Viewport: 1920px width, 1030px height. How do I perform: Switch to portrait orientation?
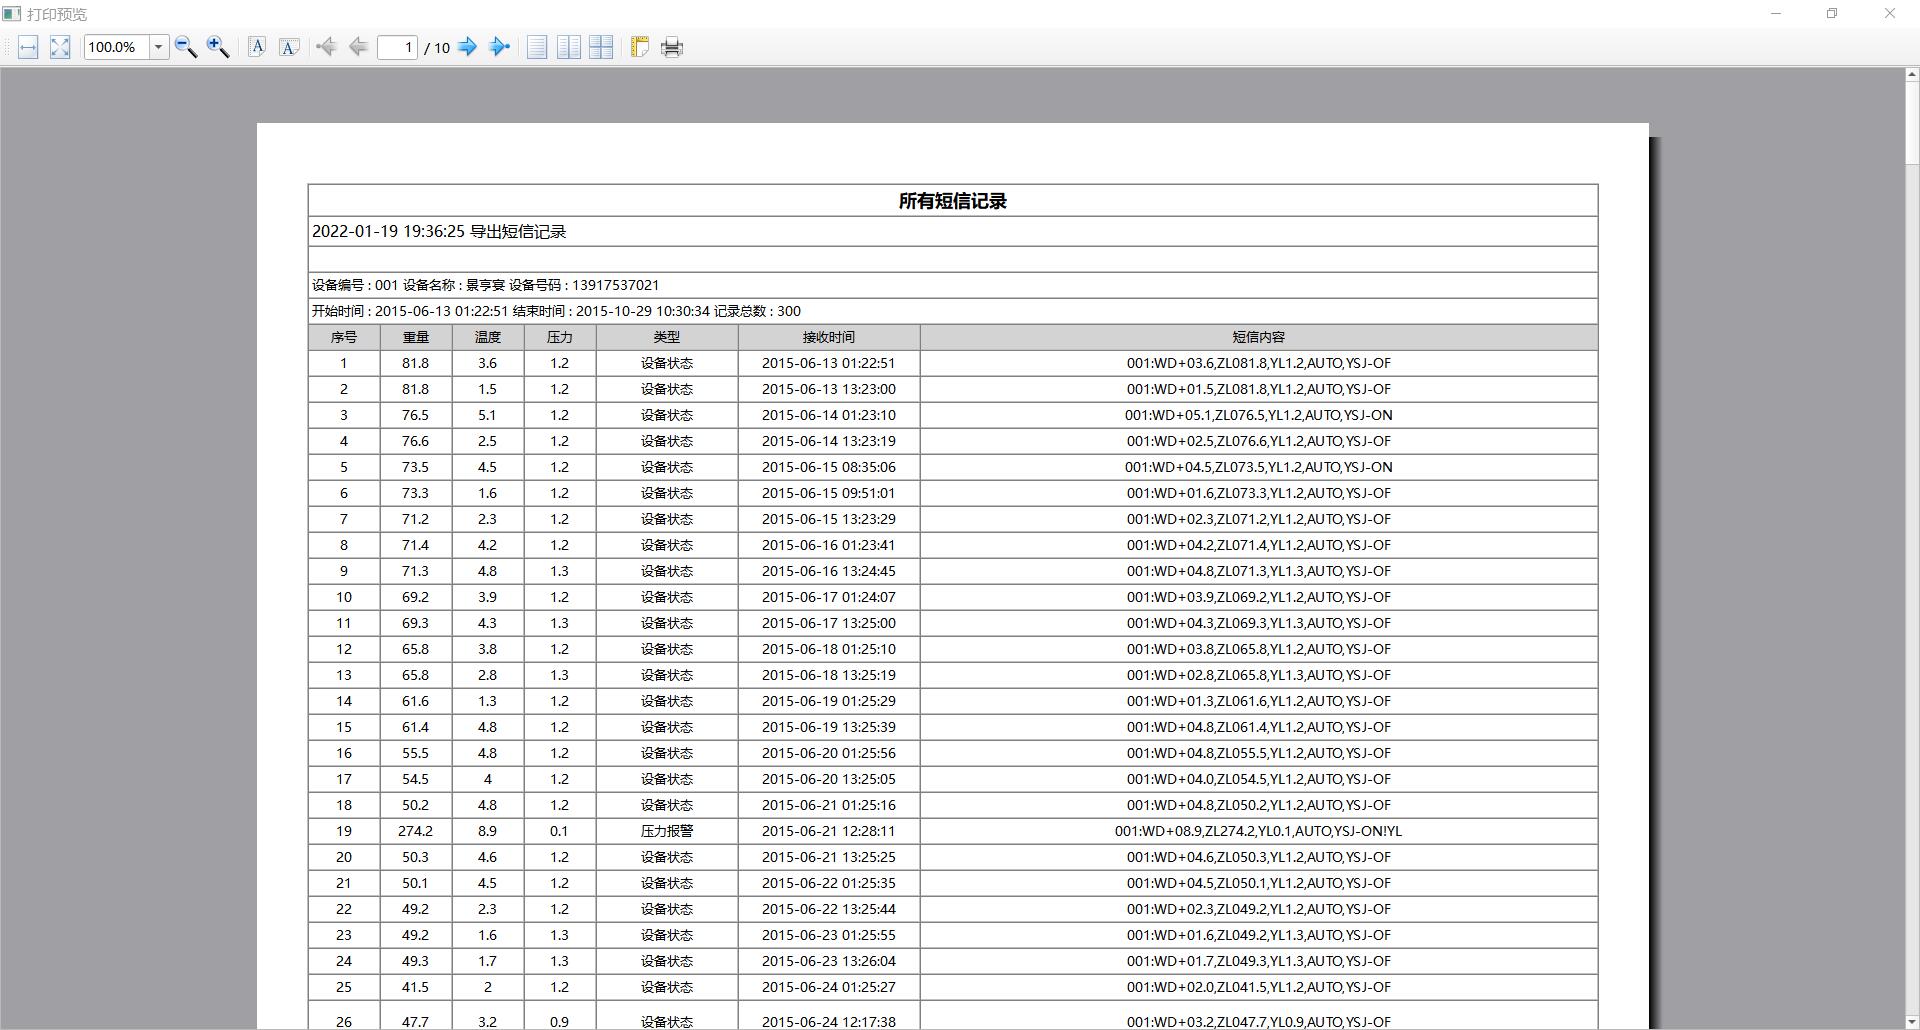click(x=257, y=47)
